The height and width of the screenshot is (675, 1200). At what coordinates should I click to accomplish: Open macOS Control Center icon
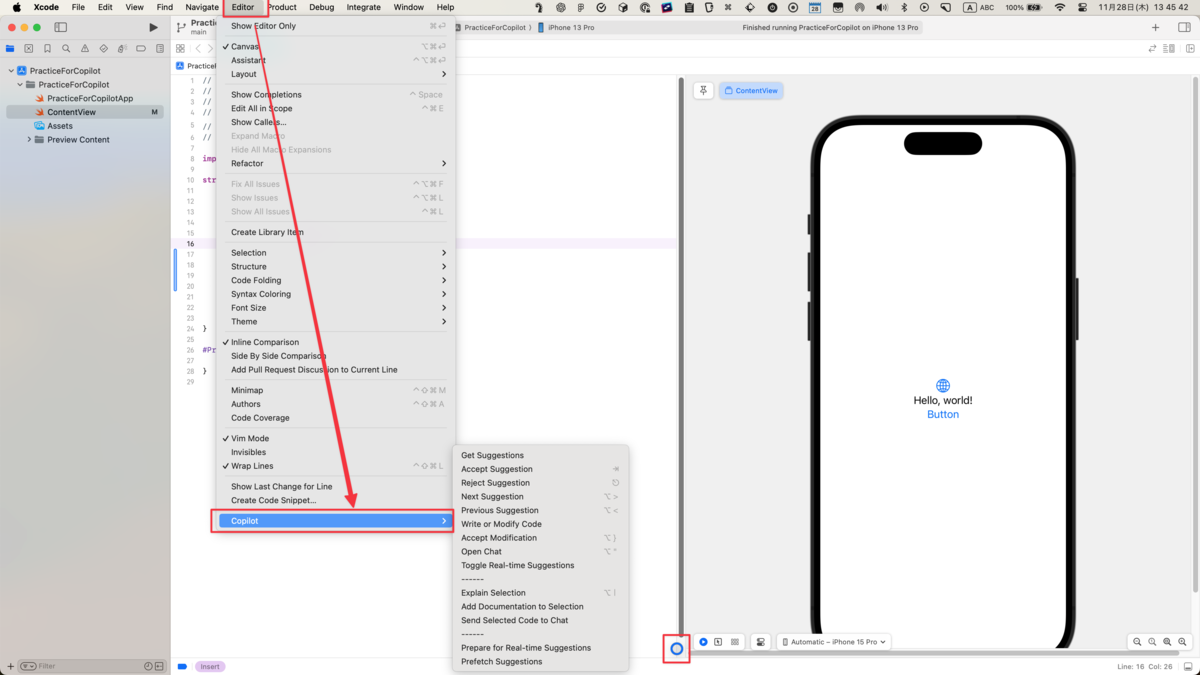pos(1081,7)
